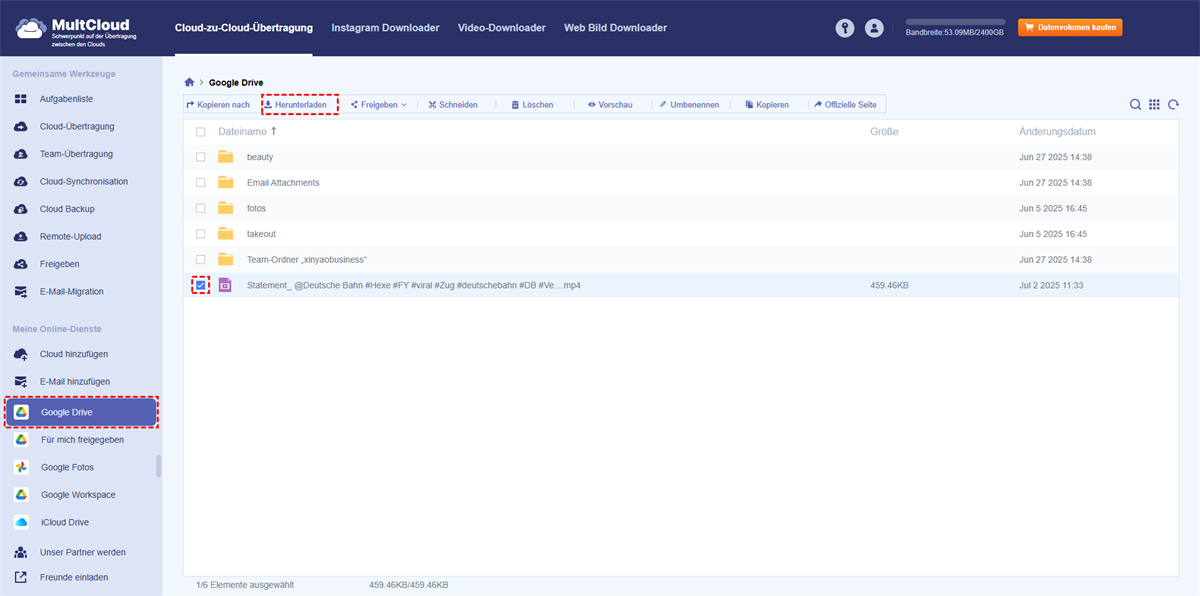
Task: Click Kopieren toolbar button
Action: (x=767, y=104)
